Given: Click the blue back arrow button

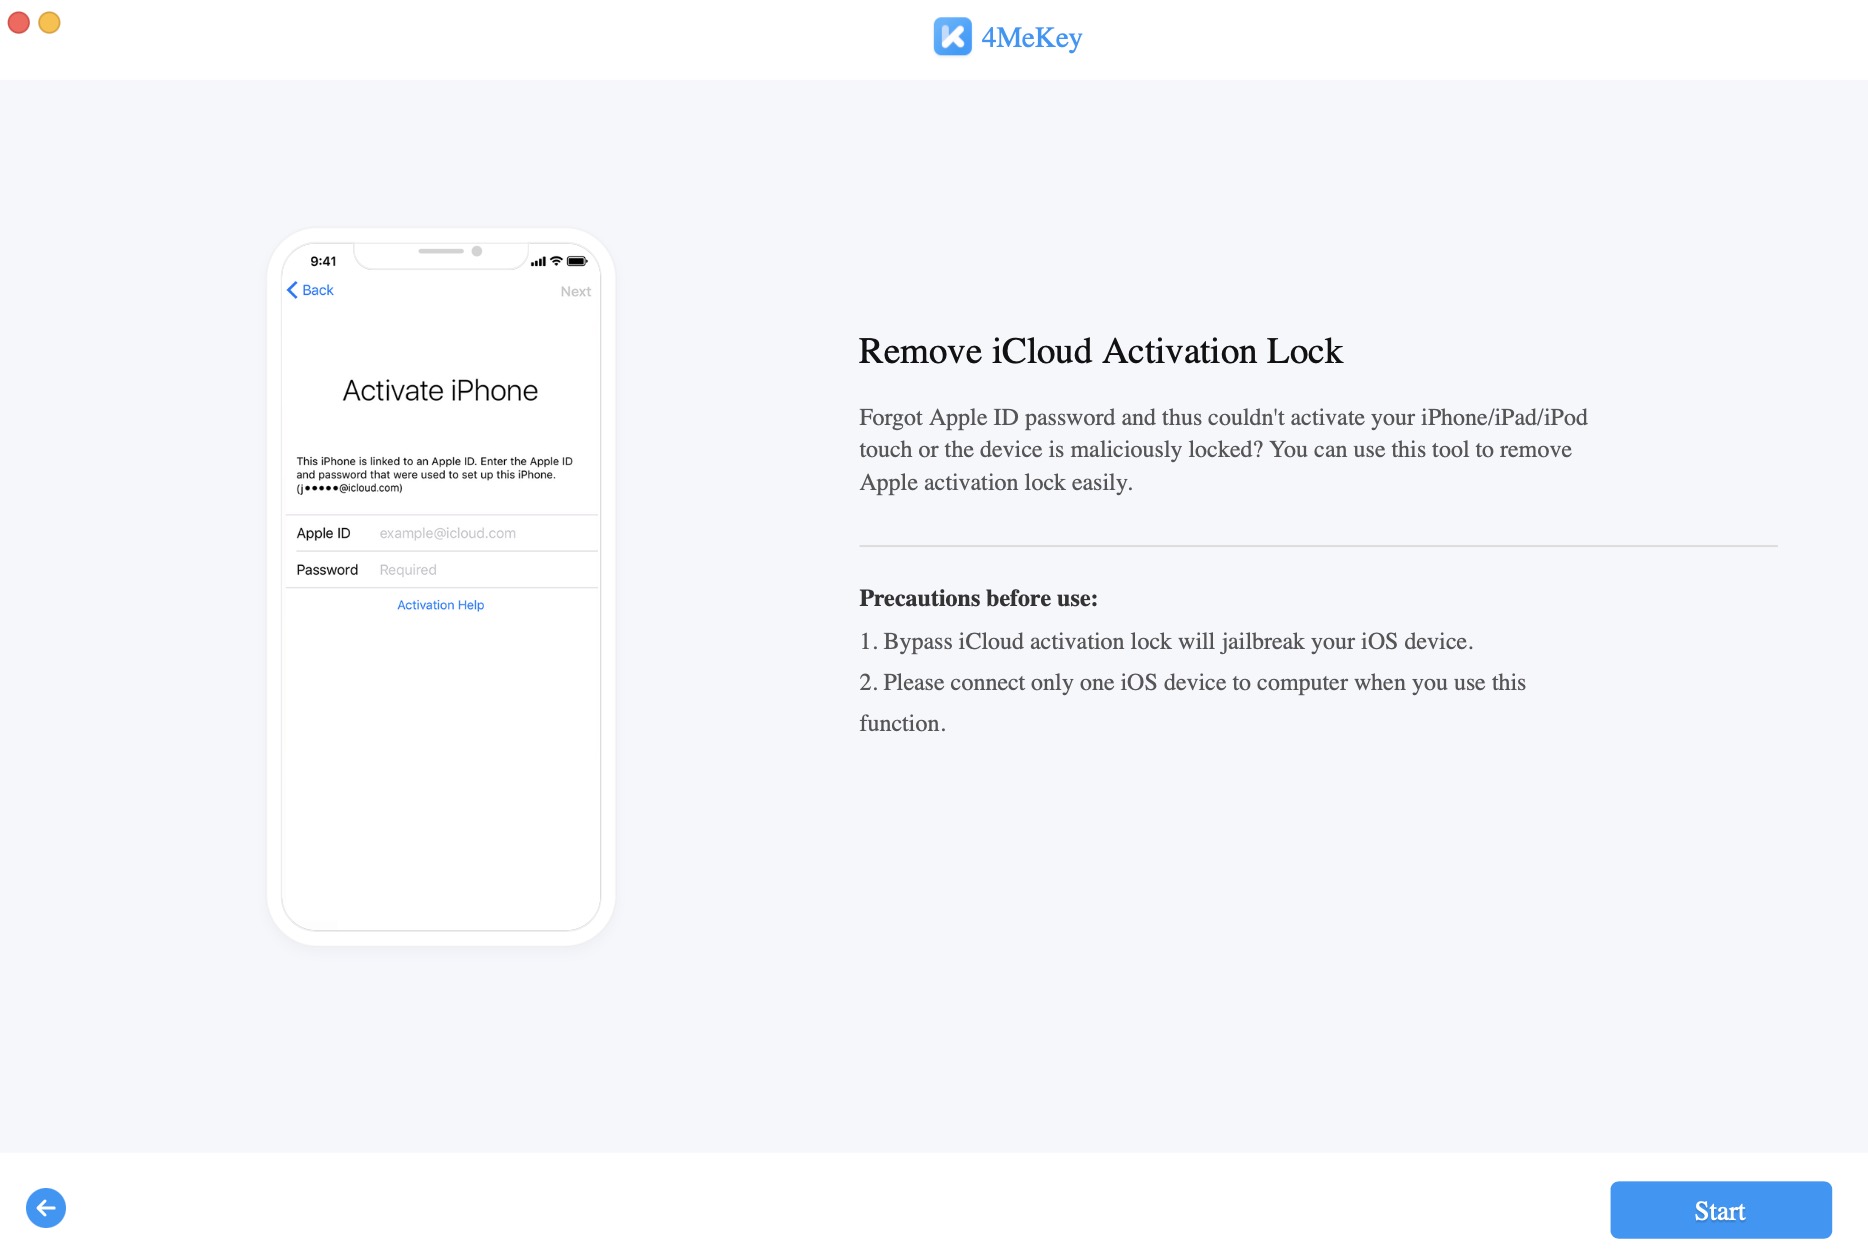Looking at the screenshot, I should (x=46, y=1208).
